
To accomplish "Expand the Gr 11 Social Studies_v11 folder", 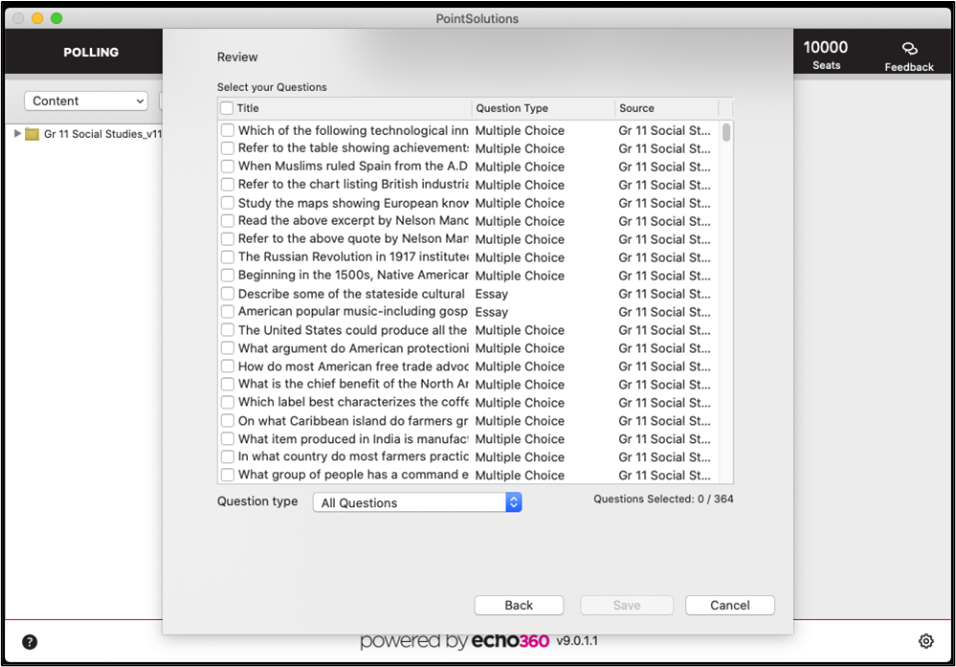I will (17, 134).
